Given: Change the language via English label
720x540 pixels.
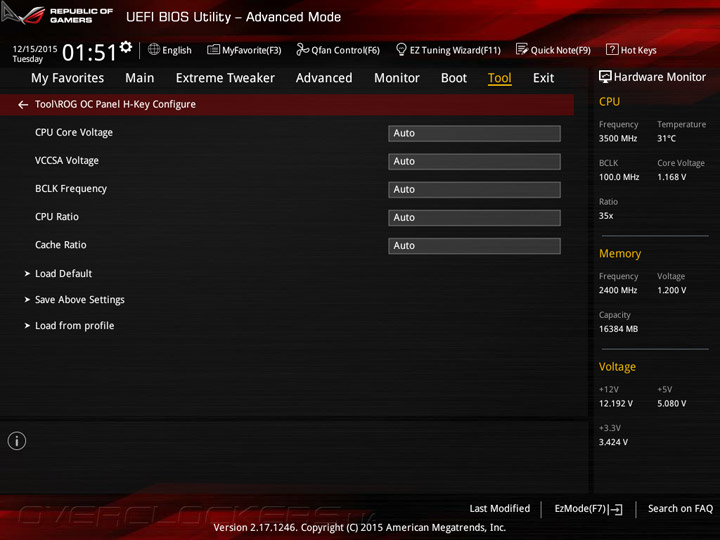Looking at the screenshot, I should click(177, 50).
